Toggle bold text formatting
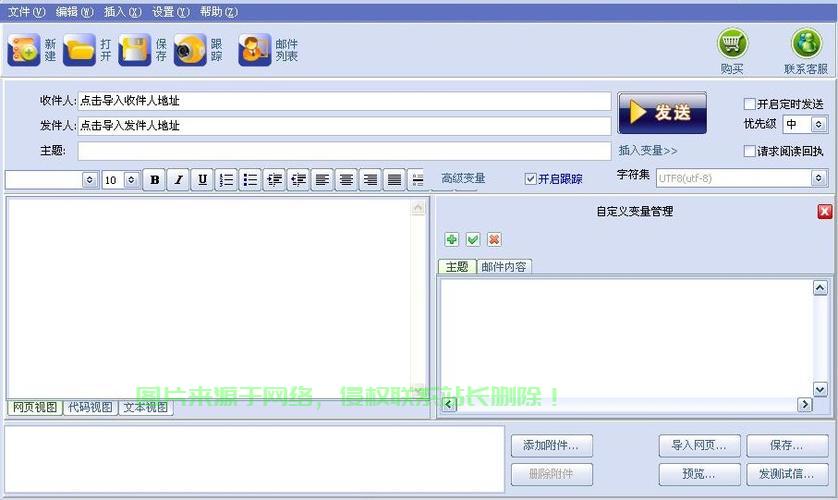This screenshot has width=838, height=500. (154, 180)
